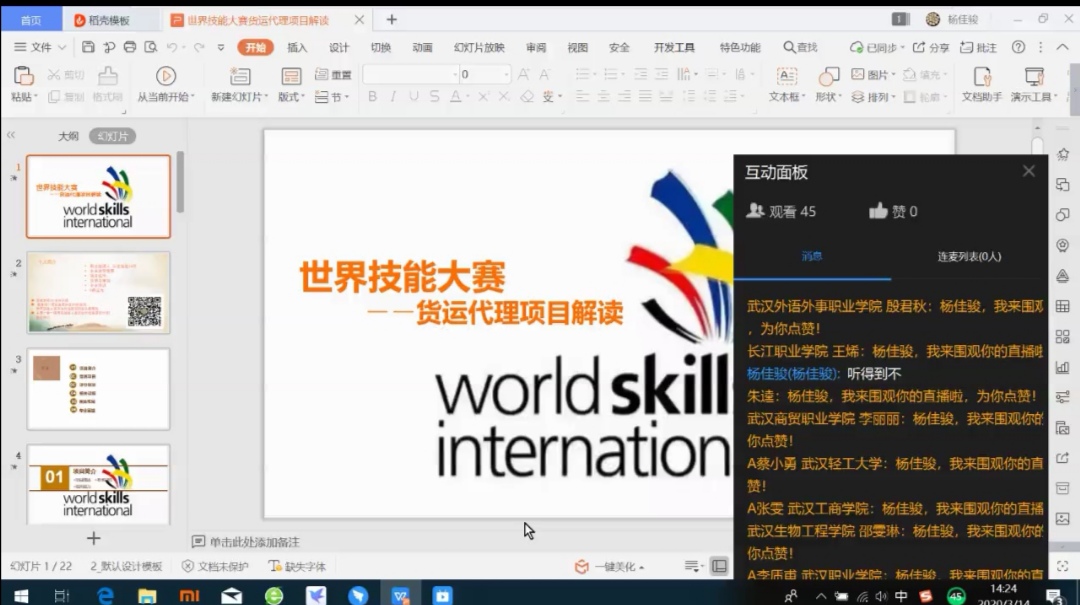Screen dimensions: 1080x605
Task: Open the Insert (插入) ribbon tab
Action: point(297,47)
